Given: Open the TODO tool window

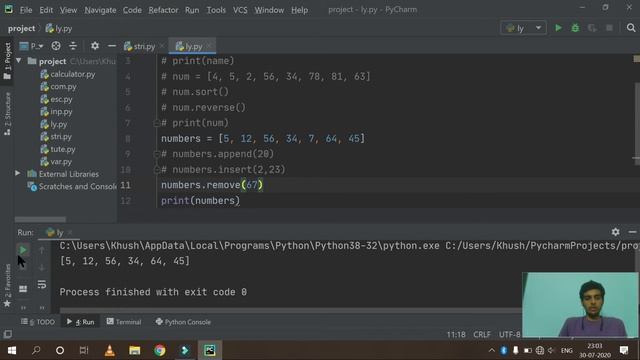Looking at the screenshot, I should [x=38, y=322].
